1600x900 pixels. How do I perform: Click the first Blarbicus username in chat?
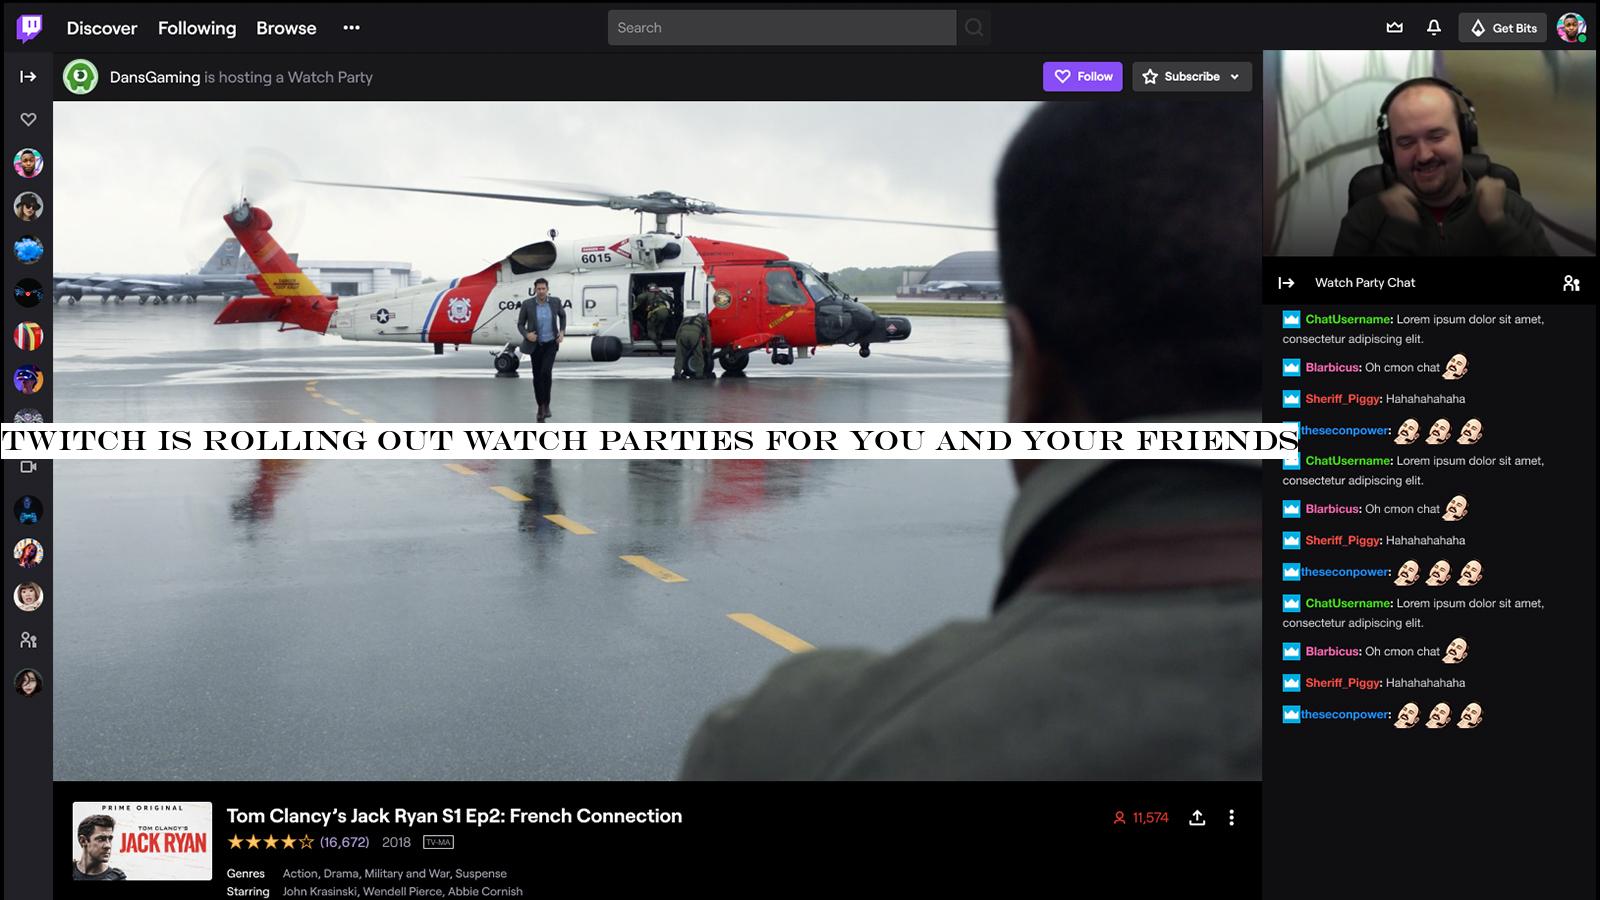click(1333, 367)
